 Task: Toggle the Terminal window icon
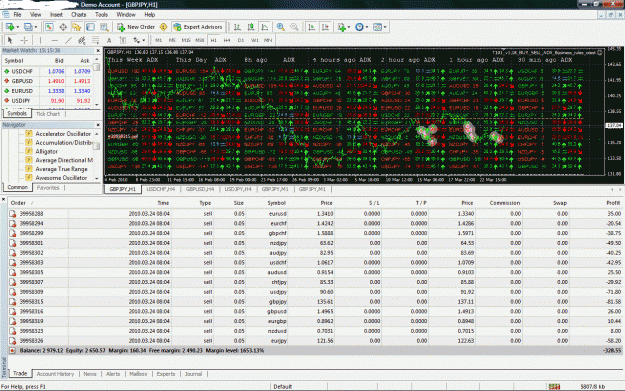(90, 27)
